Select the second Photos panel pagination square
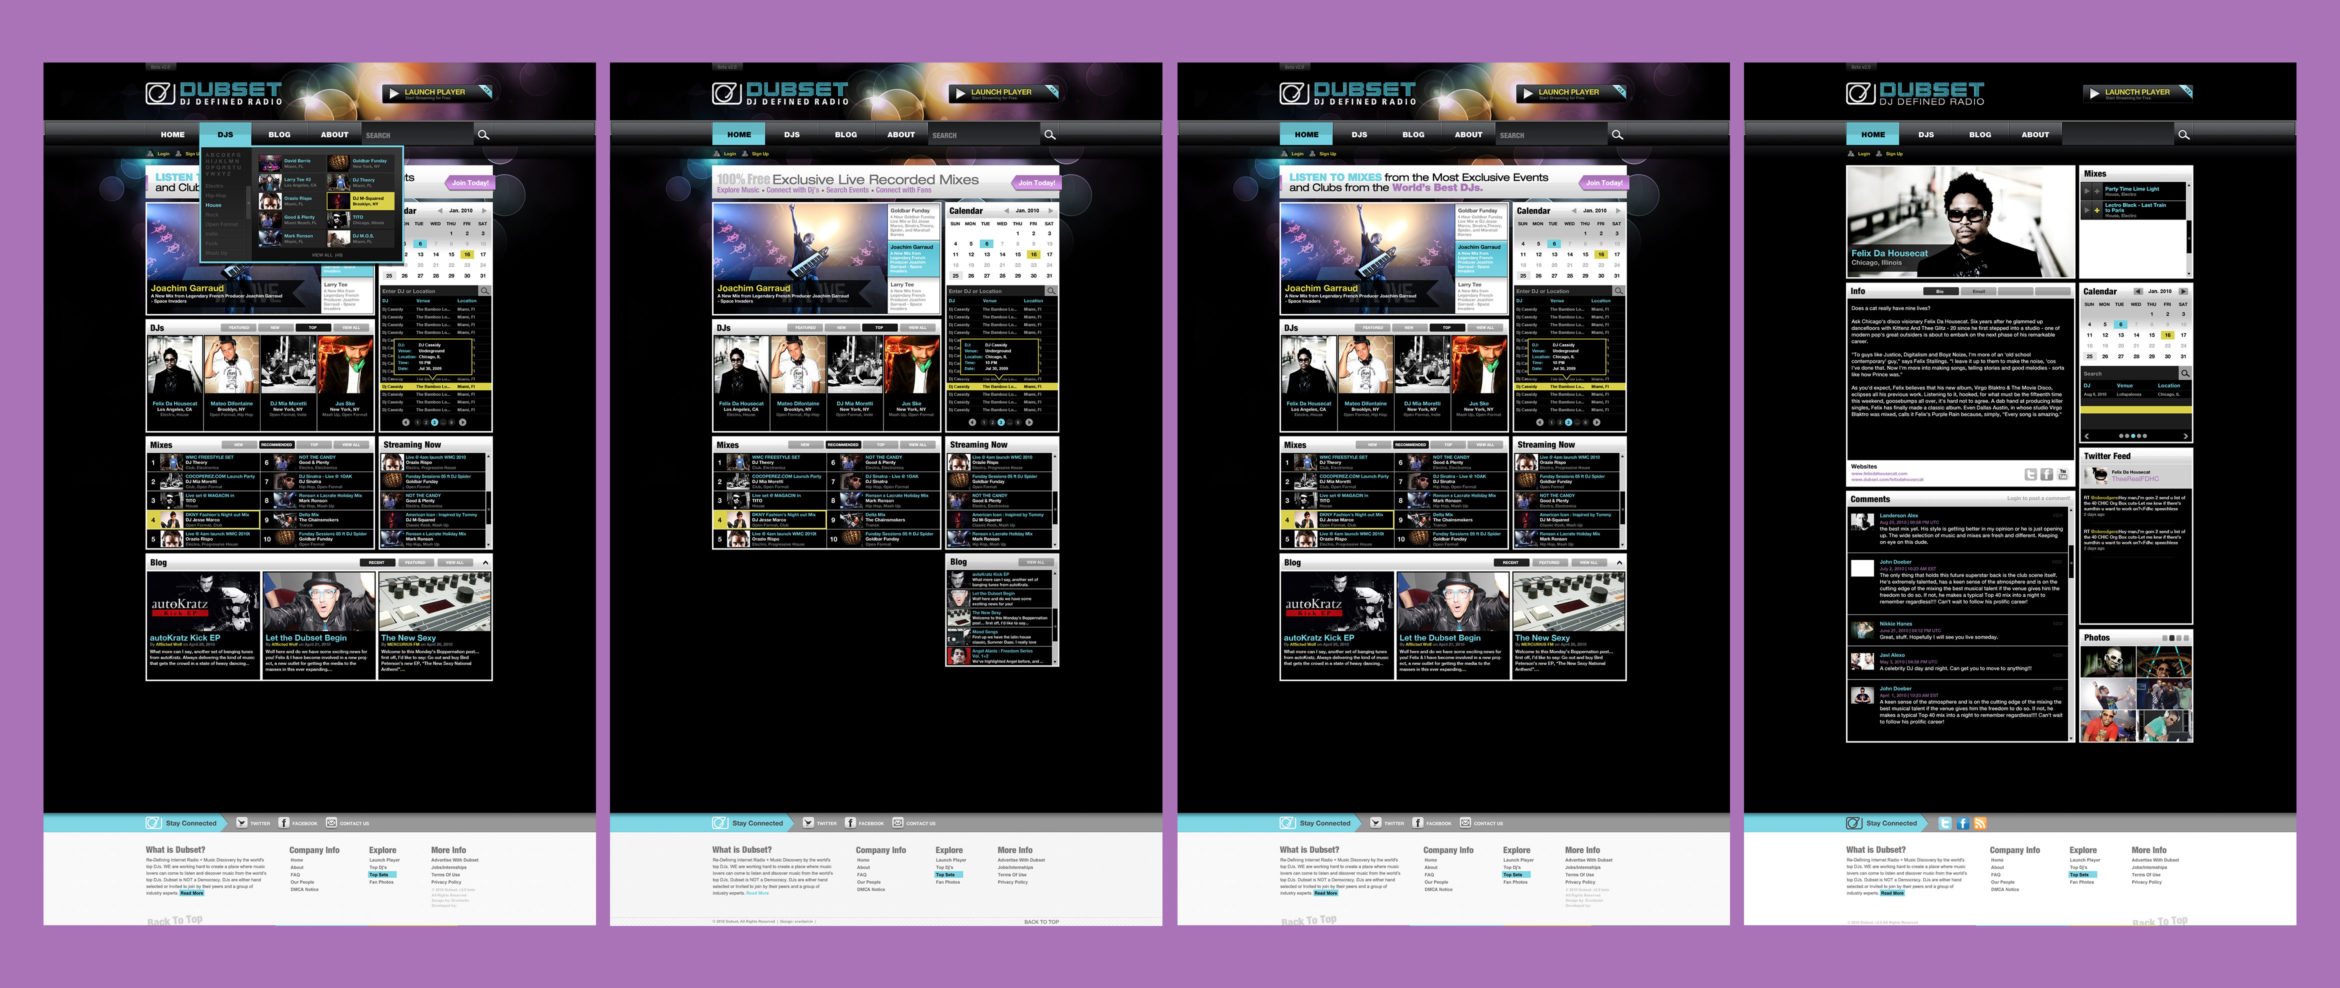This screenshot has width=2340, height=988. 2172,638
